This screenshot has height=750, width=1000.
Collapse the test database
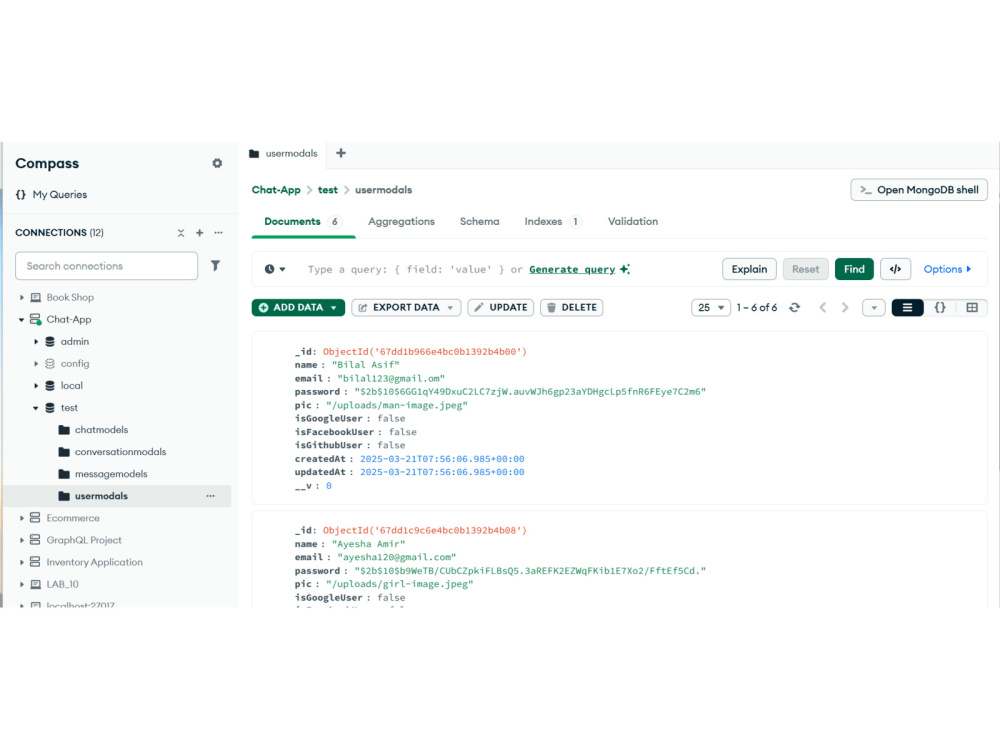[36, 408]
